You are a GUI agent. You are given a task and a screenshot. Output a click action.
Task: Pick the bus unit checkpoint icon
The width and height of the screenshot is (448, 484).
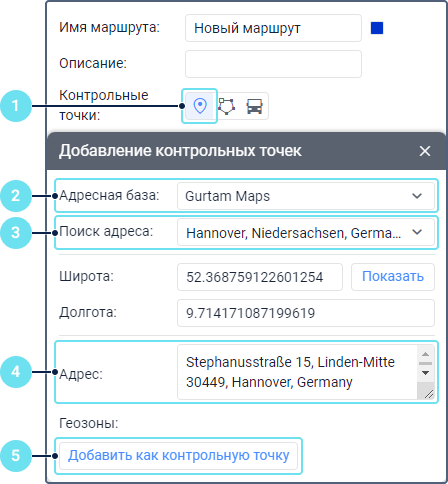point(254,106)
